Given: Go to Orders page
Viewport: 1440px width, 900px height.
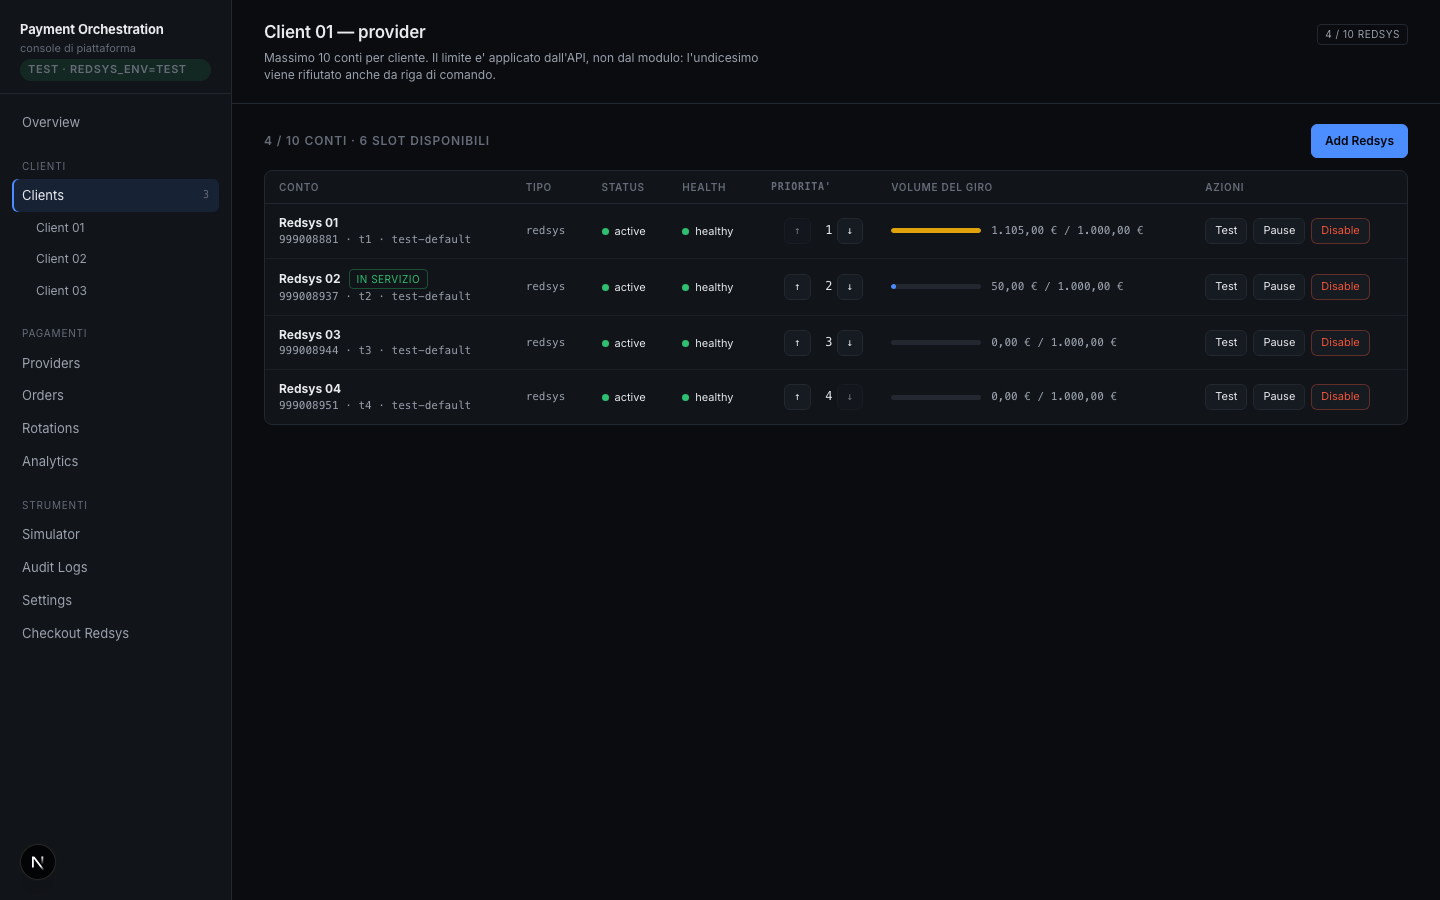Looking at the screenshot, I should click(x=115, y=396).
